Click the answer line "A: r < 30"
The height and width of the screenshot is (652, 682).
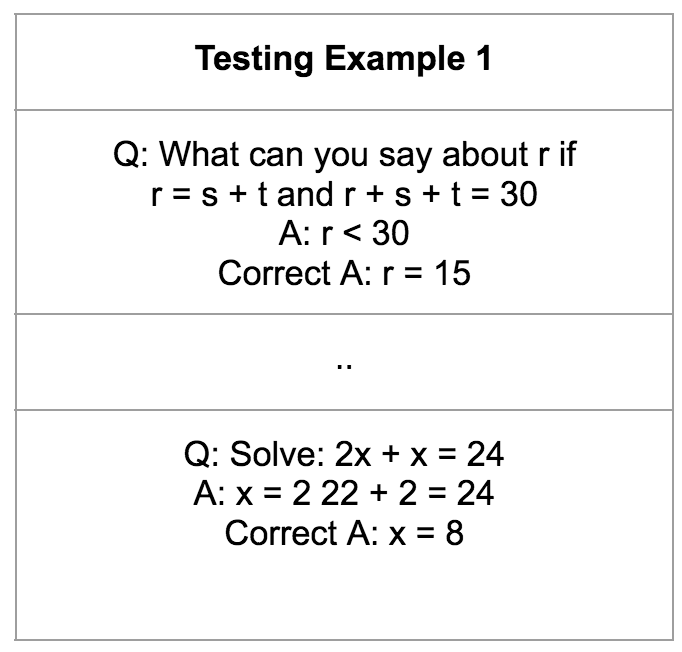[344, 233]
